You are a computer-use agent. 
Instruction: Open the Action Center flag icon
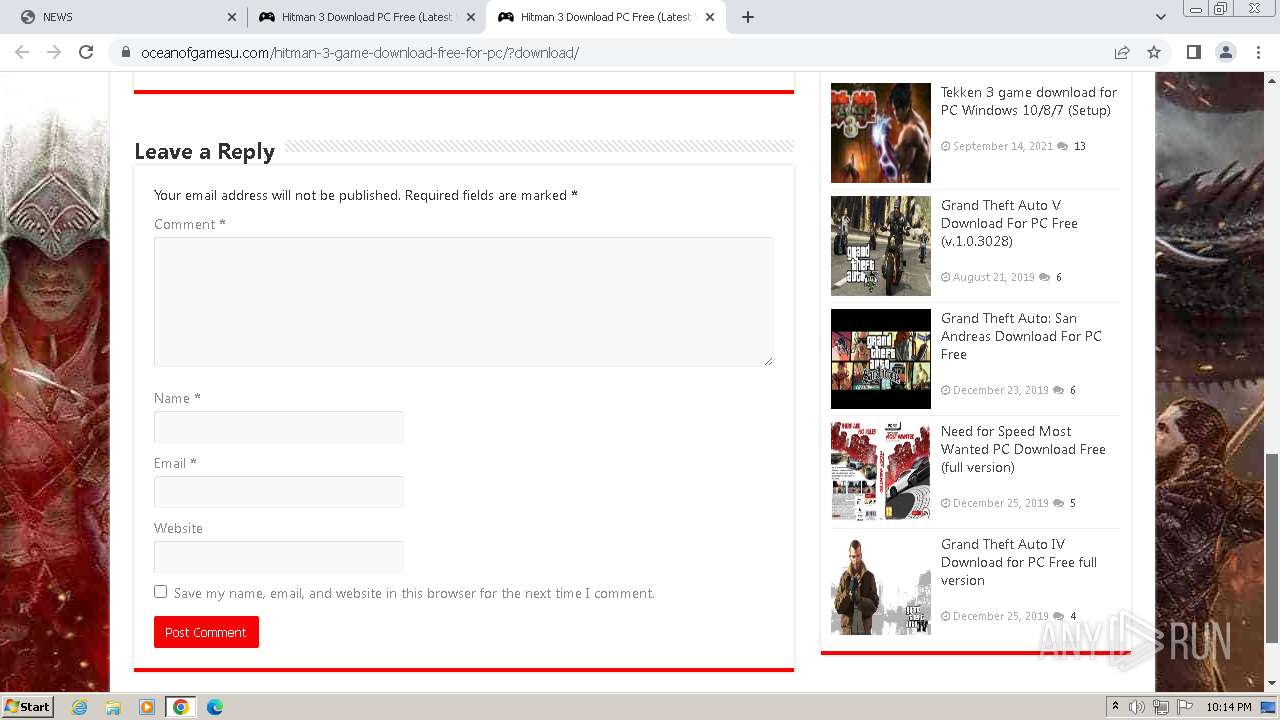coord(1185,707)
